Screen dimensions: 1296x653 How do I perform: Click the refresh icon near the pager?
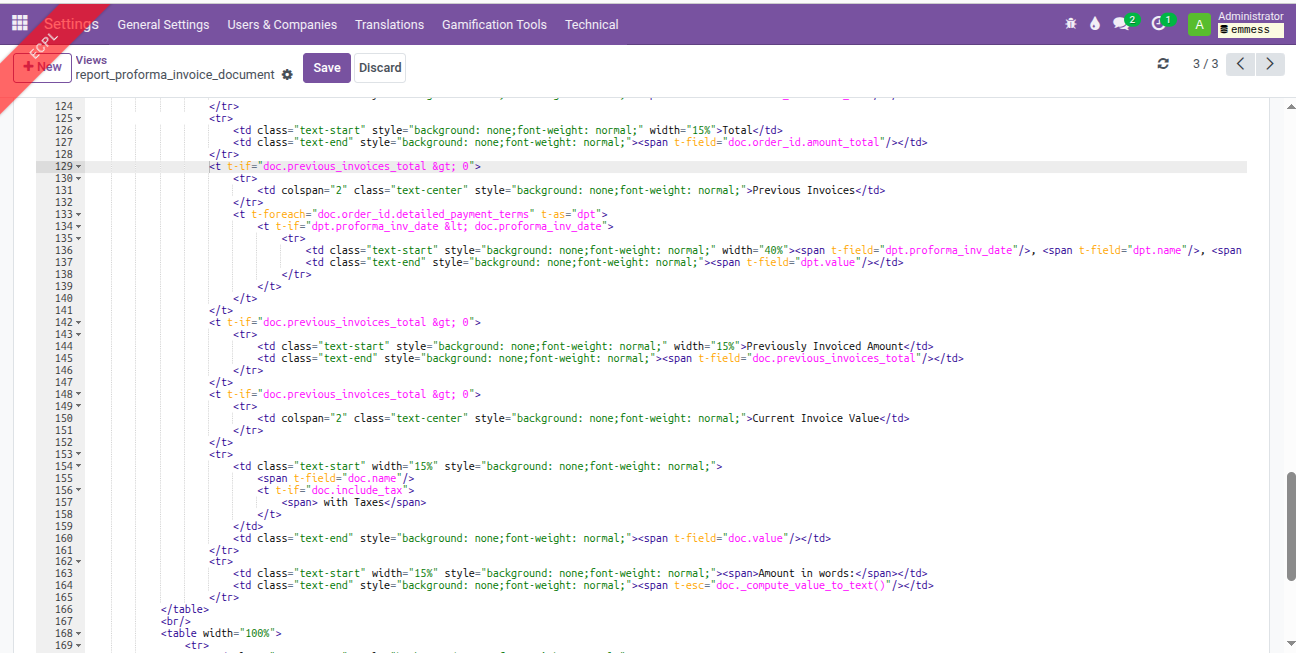pyautogui.click(x=1163, y=64)
